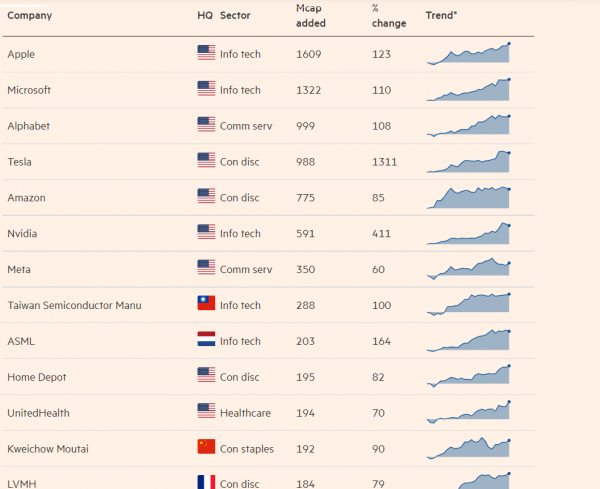Click the Nvidia trend sparkline chart
Image resolution: width=600 pixels, height=489 pixels.
point(468,233)
